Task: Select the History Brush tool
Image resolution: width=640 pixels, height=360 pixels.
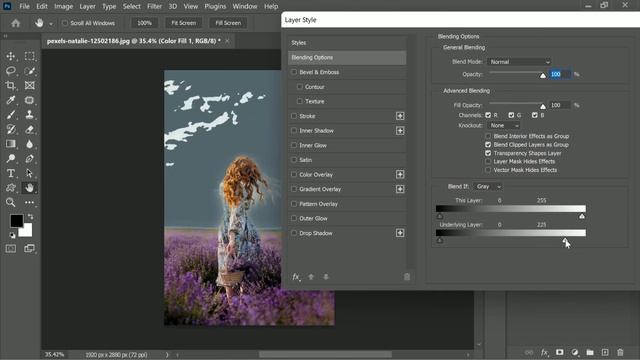Action: tap(11, 129)
